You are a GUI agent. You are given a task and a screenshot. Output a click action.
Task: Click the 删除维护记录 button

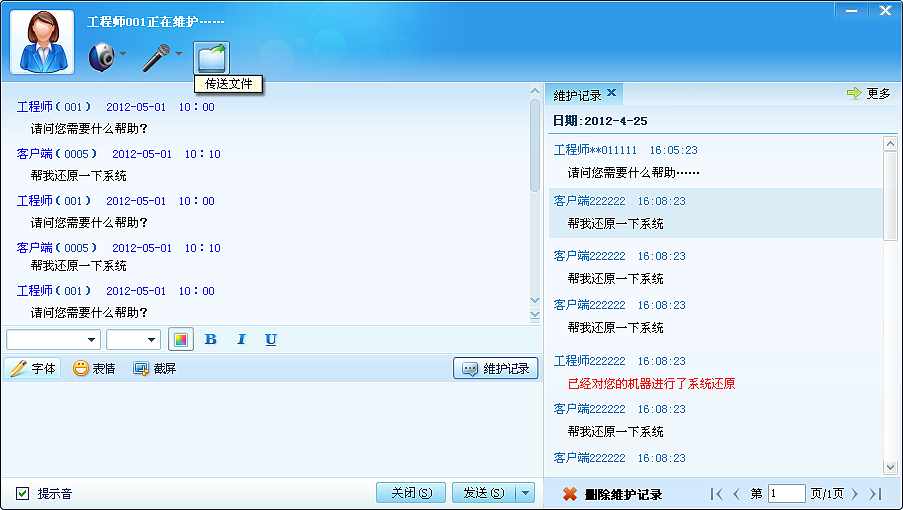612,494
